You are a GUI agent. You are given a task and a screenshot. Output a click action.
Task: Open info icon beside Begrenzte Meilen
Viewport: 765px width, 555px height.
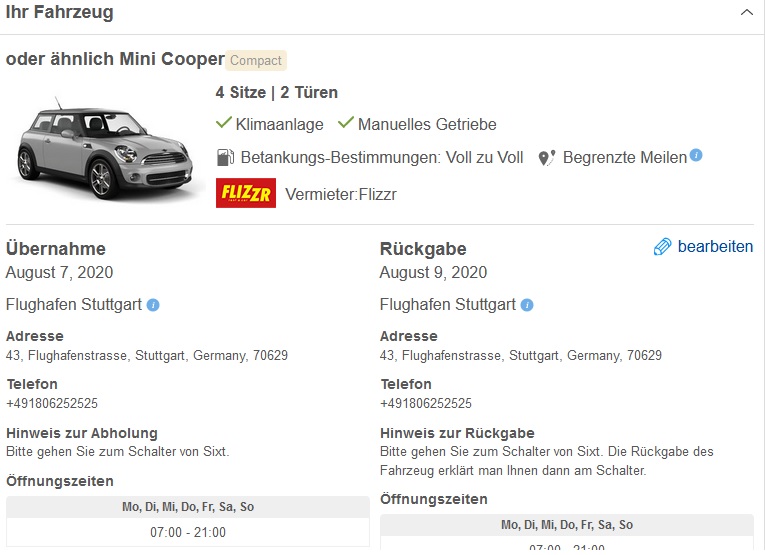click(x=696, y=156)
